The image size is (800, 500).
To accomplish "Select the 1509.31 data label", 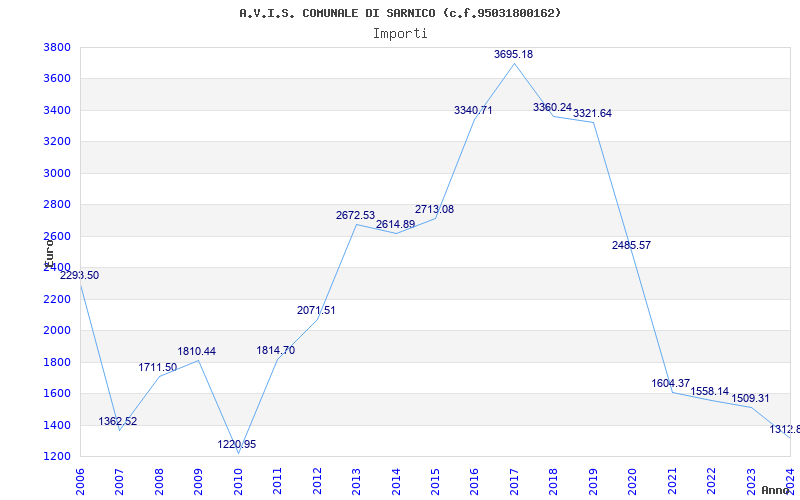I will tap(751, 398).
